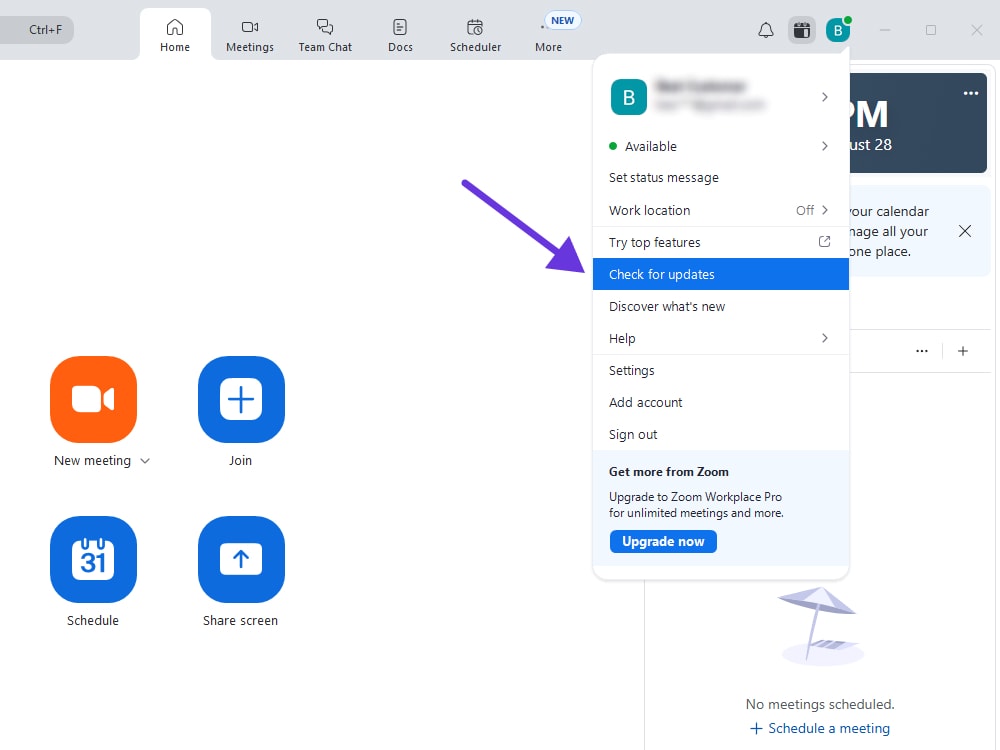Open the Work location submenu
The height and width of the screenshot is (750, 1000).
(x=721, y=210)
